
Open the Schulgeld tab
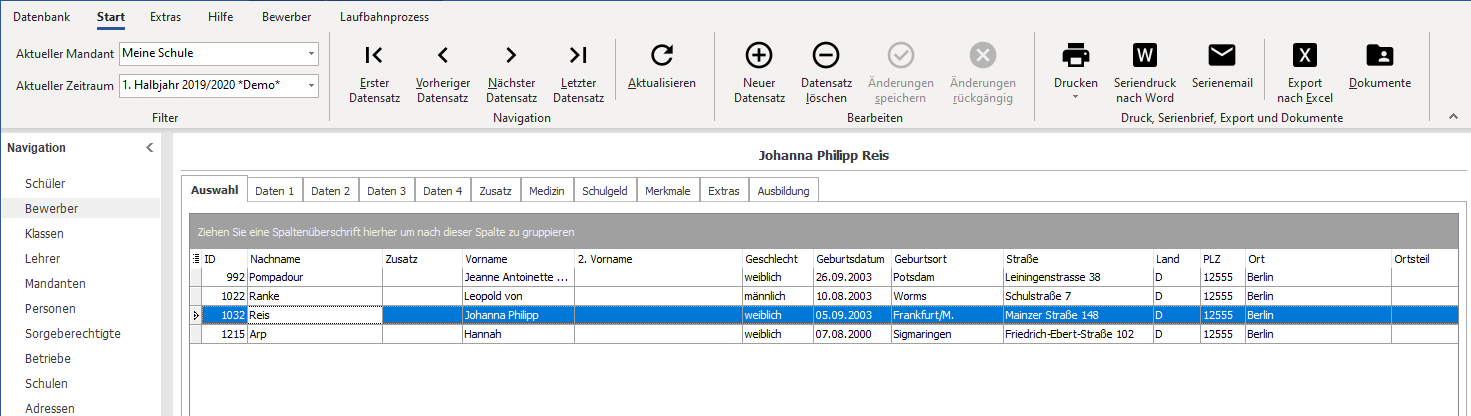(x=605, y=190)
